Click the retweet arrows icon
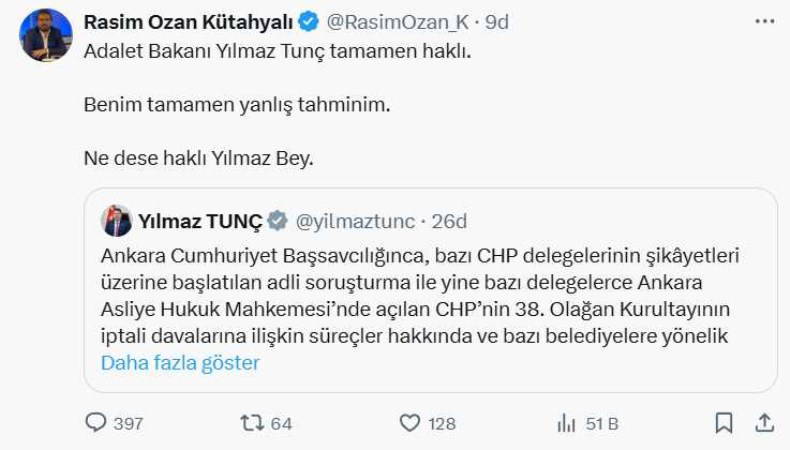Screen dimensions: 790x450 [252, 423]
